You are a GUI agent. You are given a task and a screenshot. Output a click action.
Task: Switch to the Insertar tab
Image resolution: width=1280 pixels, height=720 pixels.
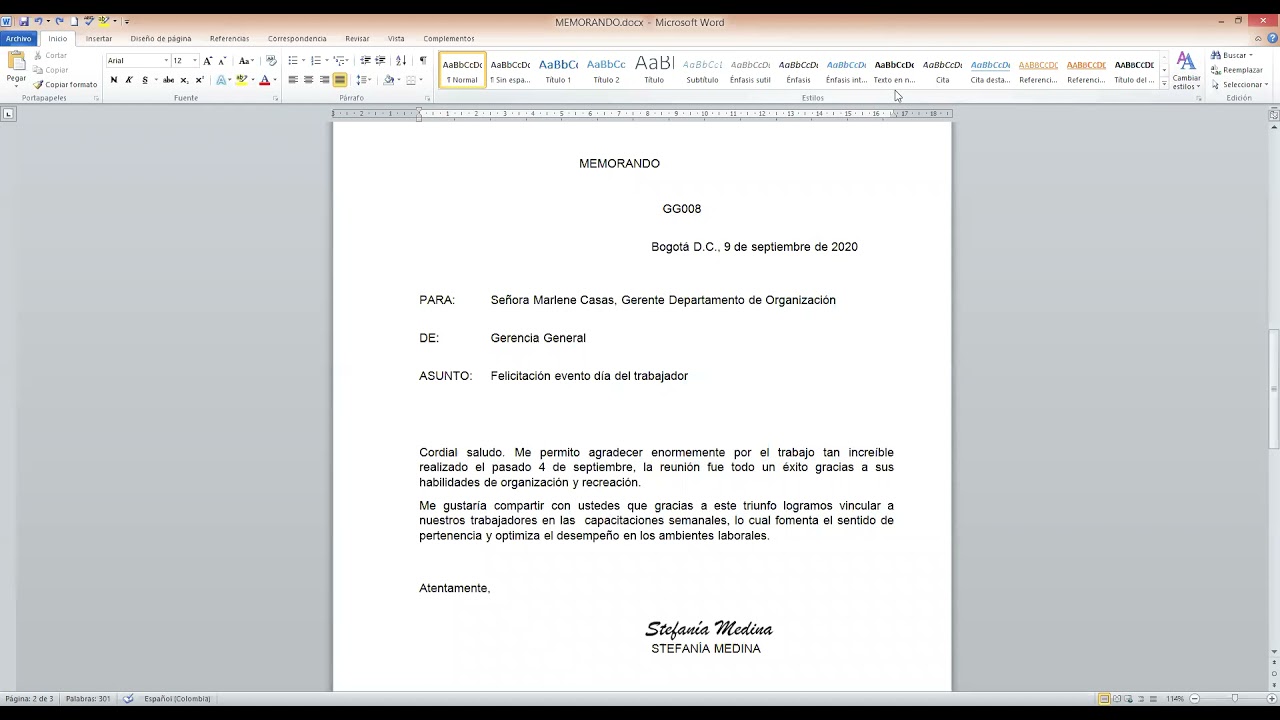[99, 39]
